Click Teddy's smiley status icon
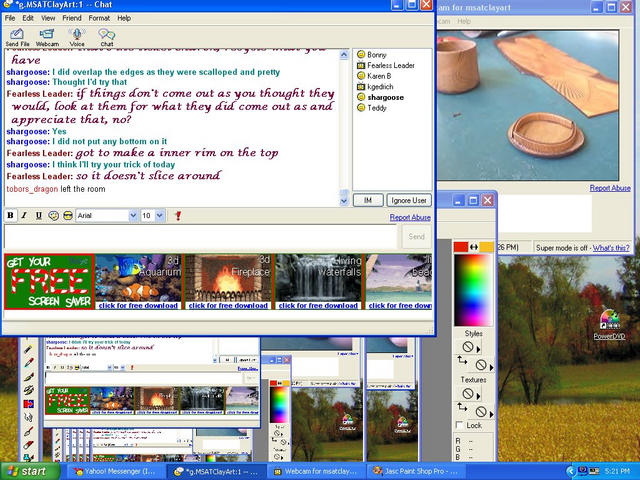This screenshot has height=480, width=640. [x=361, y=108]
